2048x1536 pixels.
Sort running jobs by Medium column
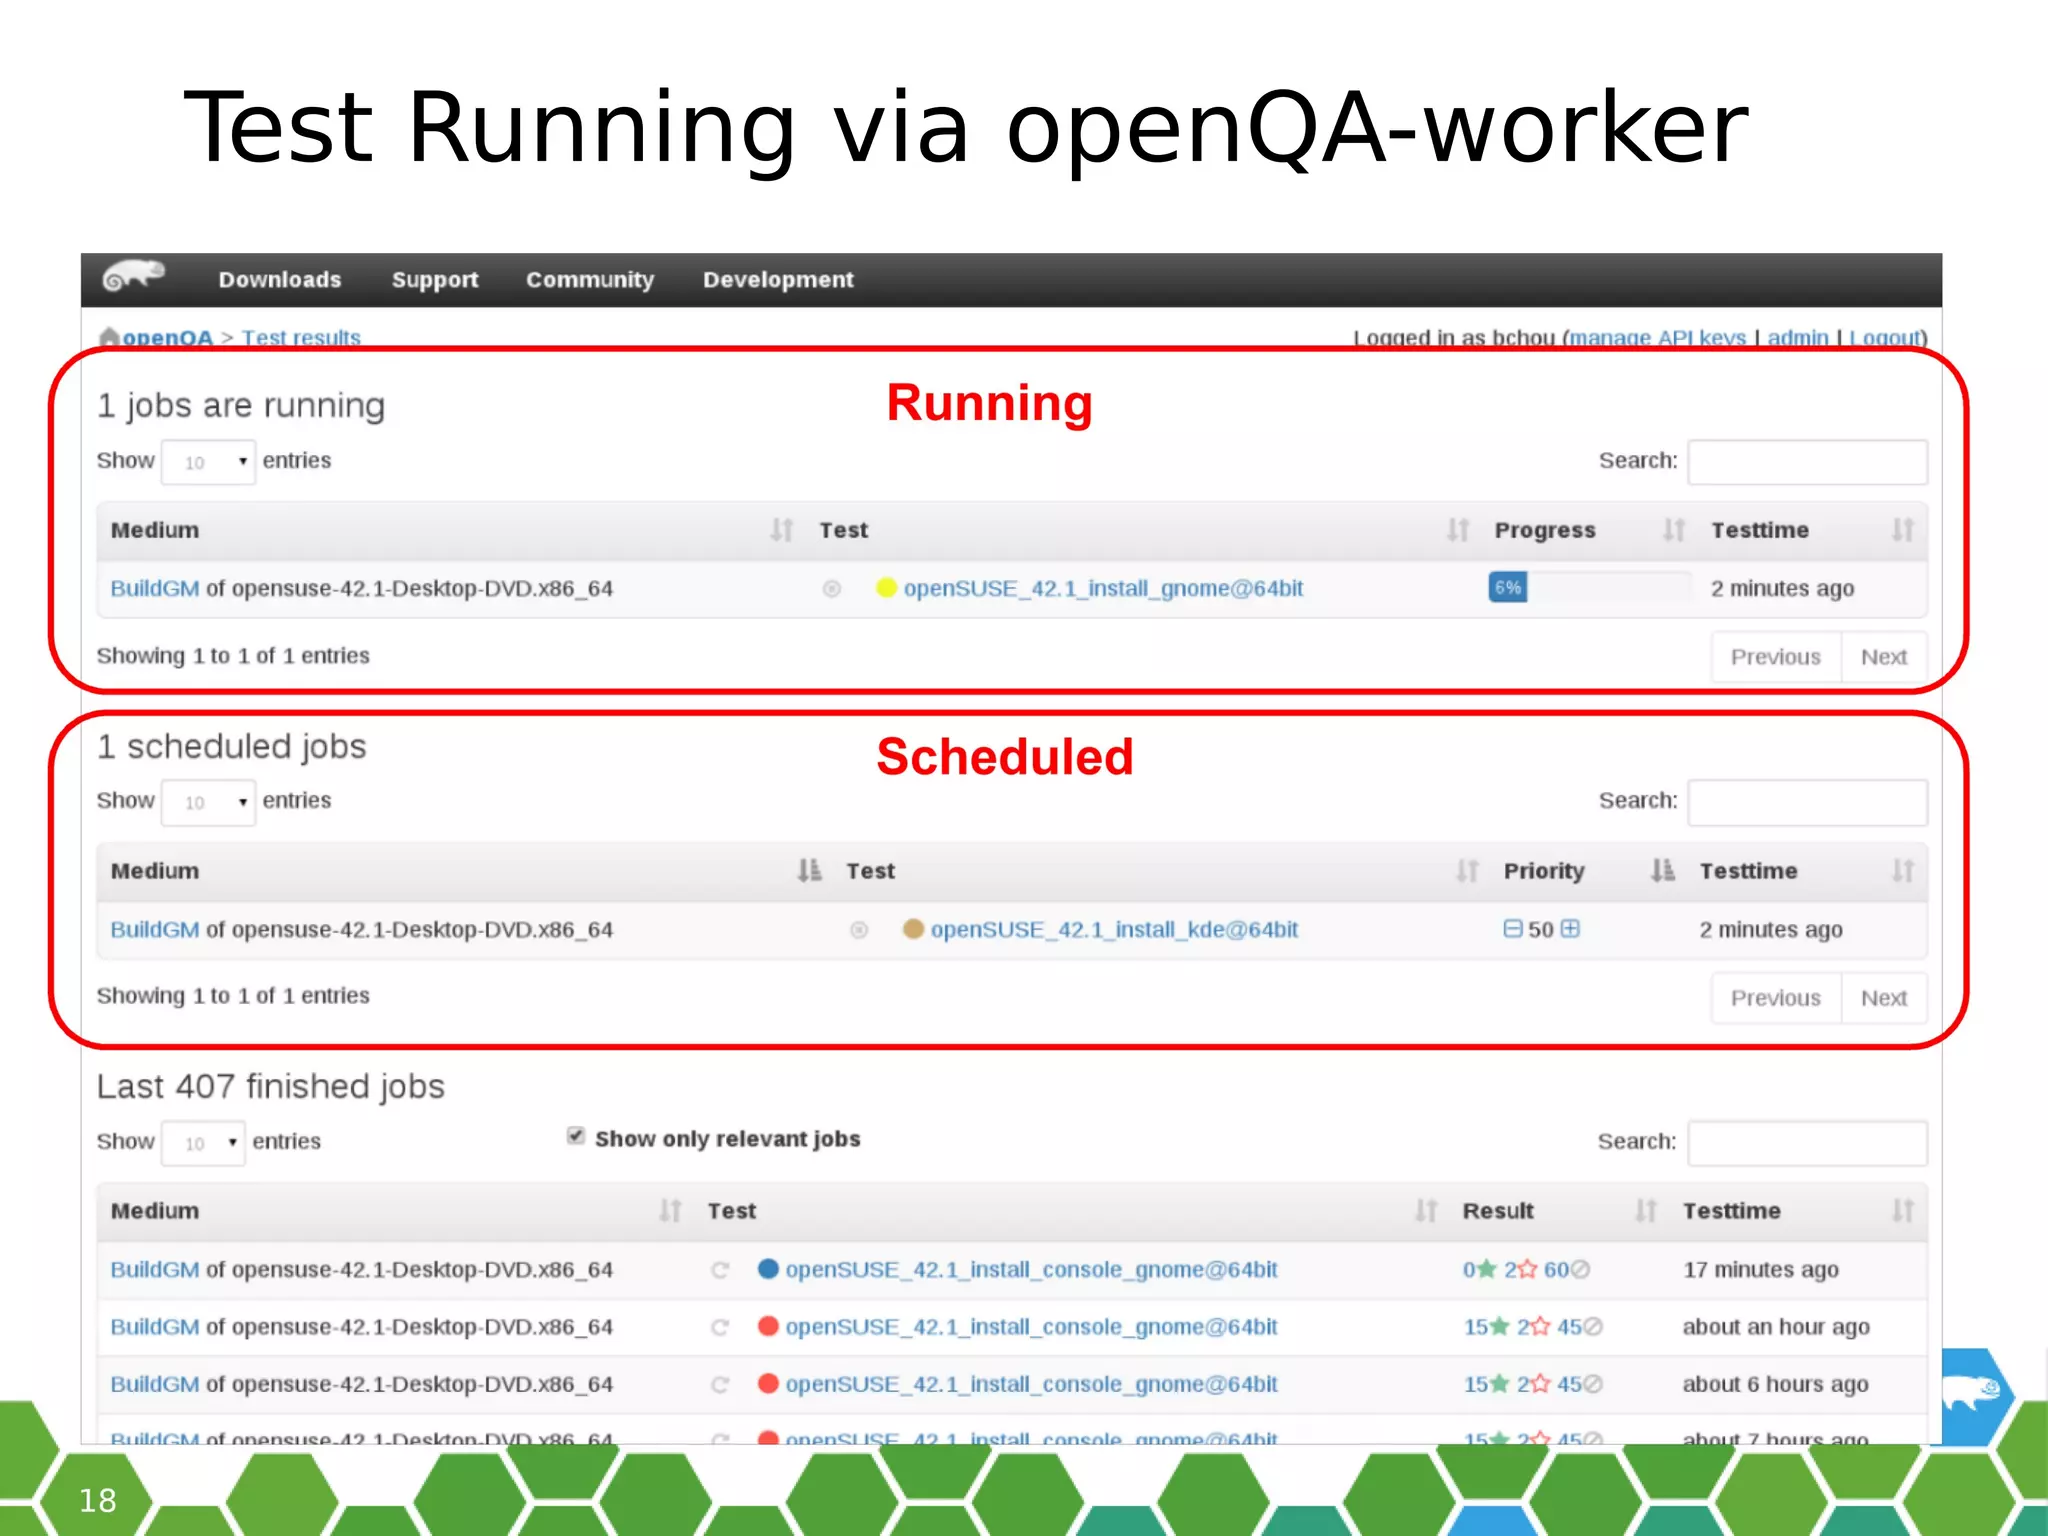click(x=781, y=530)
